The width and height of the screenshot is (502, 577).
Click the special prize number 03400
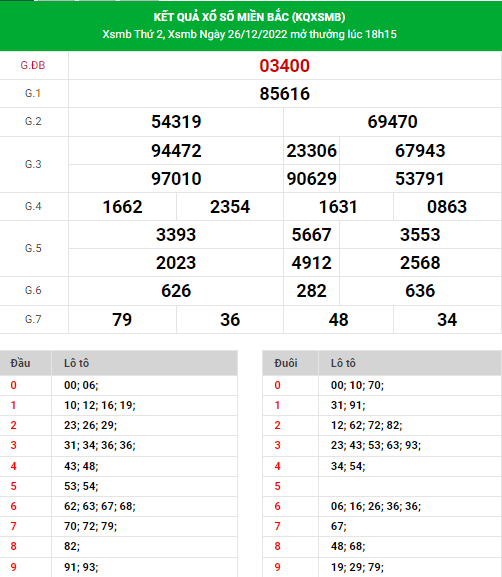(x=284, y=66)
